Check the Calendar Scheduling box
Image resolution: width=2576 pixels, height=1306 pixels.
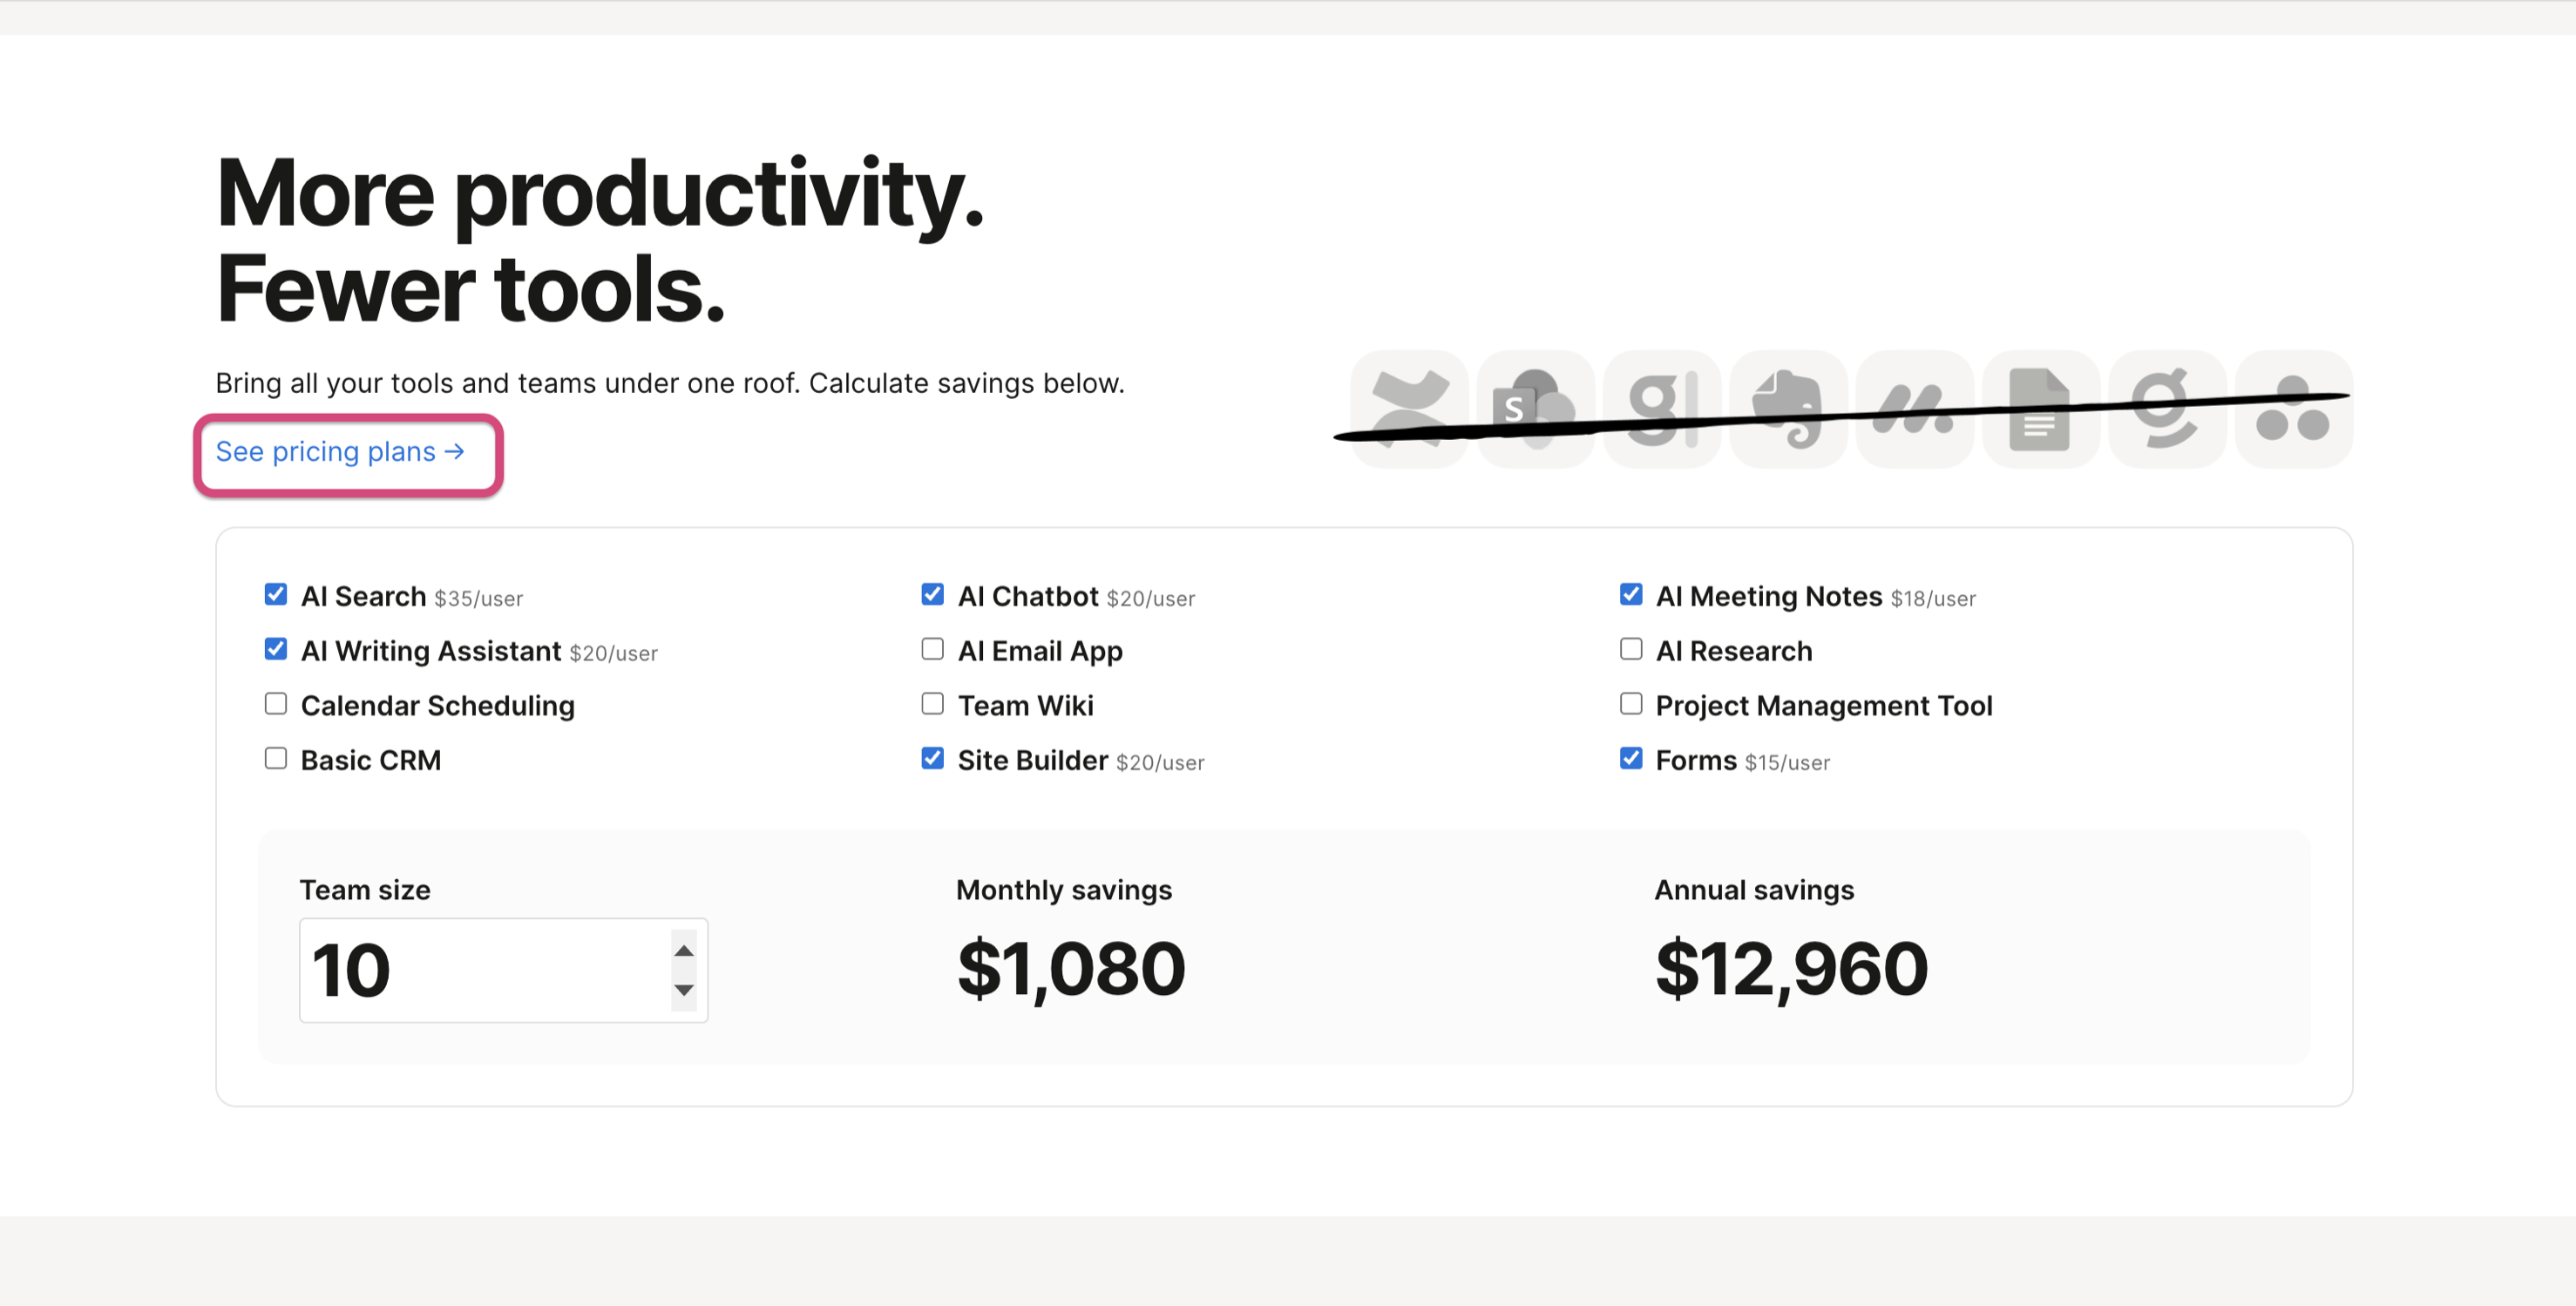click(x=276, y=704)
